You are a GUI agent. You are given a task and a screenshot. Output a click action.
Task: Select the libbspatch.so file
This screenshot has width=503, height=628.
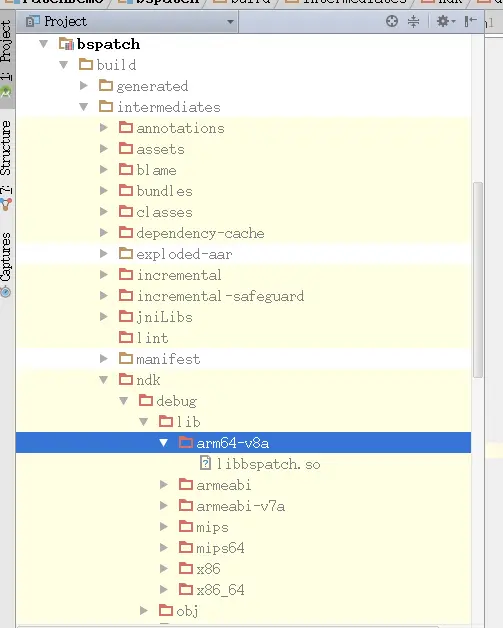(x=268, y=464)
